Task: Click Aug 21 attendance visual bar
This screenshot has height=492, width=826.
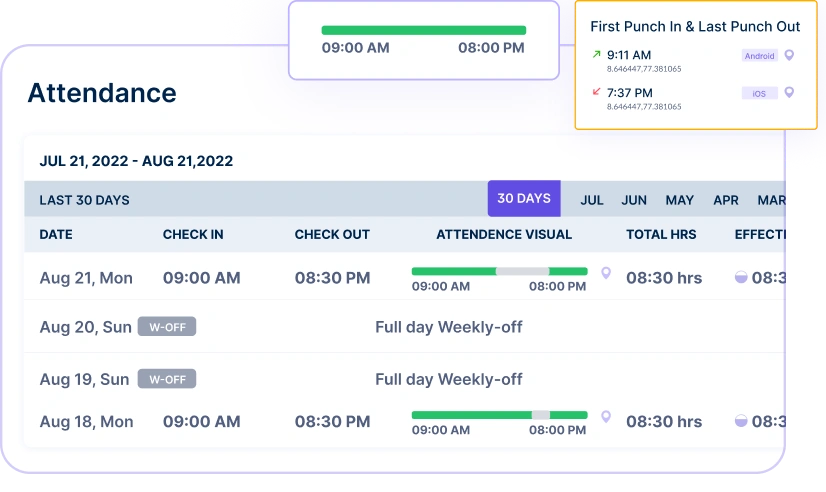Action: (499, 271)
